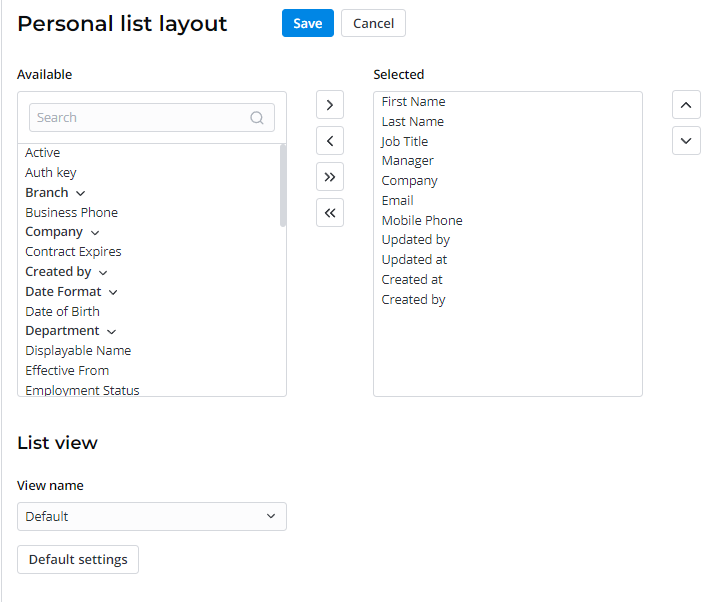Viewport: 723px width, 602px height.
Task: Cancel the layout changes
Action: (x=373, y=23)
